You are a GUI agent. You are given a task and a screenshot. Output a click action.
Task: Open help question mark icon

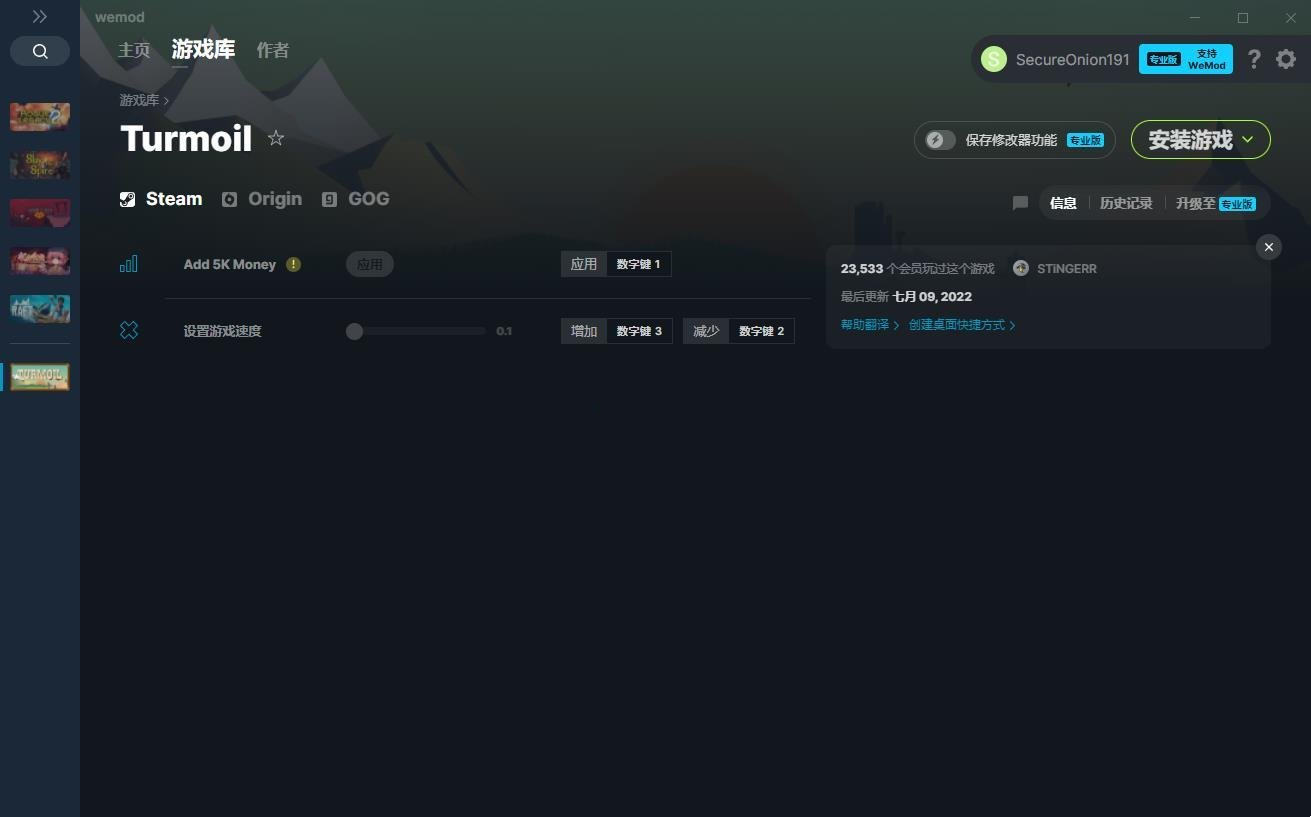click(x=1254, y=59)
